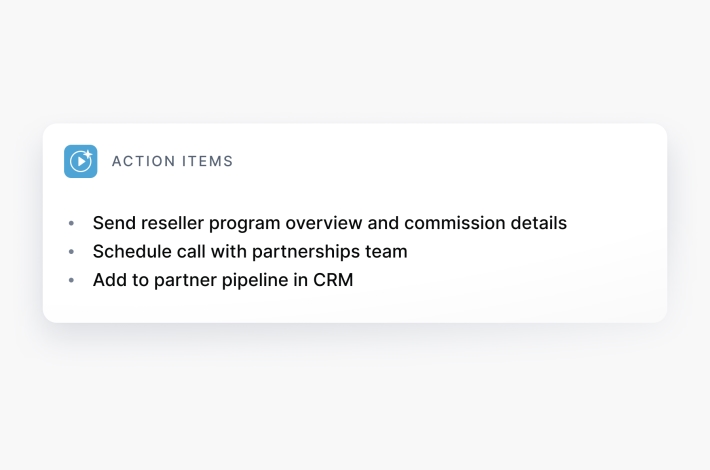Image resolution: width=710 pixels, height=470 pixels.
Task: Click the words 'reseller program'
Action: (x=203, y=223)
